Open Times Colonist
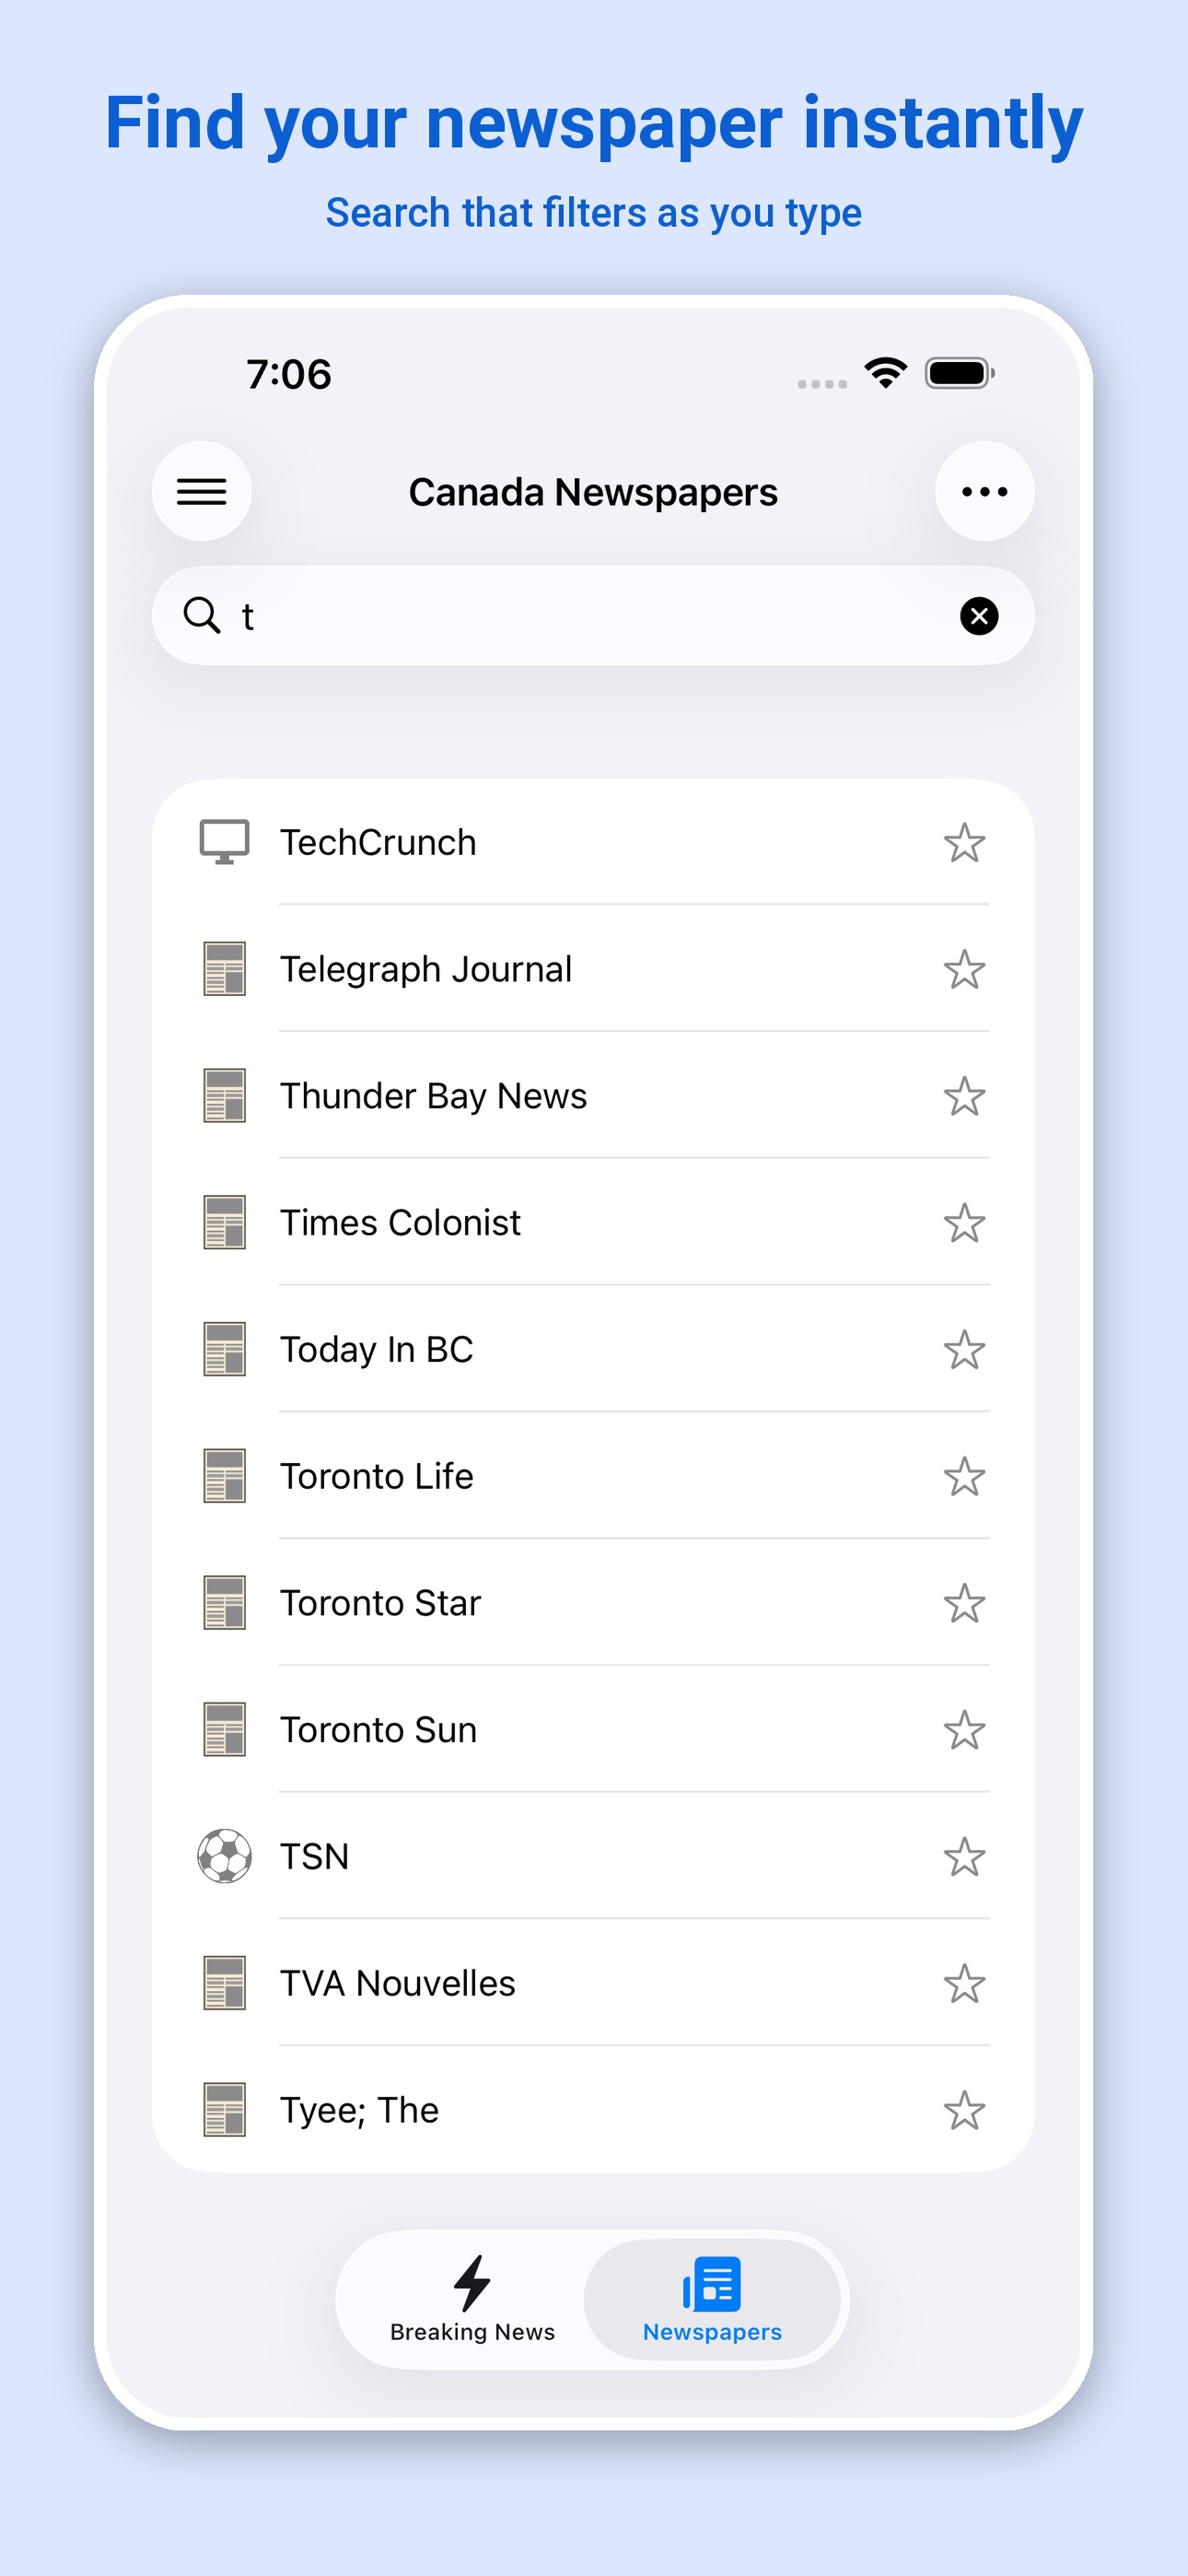The width and height of the screenshot is (1188, 2576). [x=593, y=1222]
